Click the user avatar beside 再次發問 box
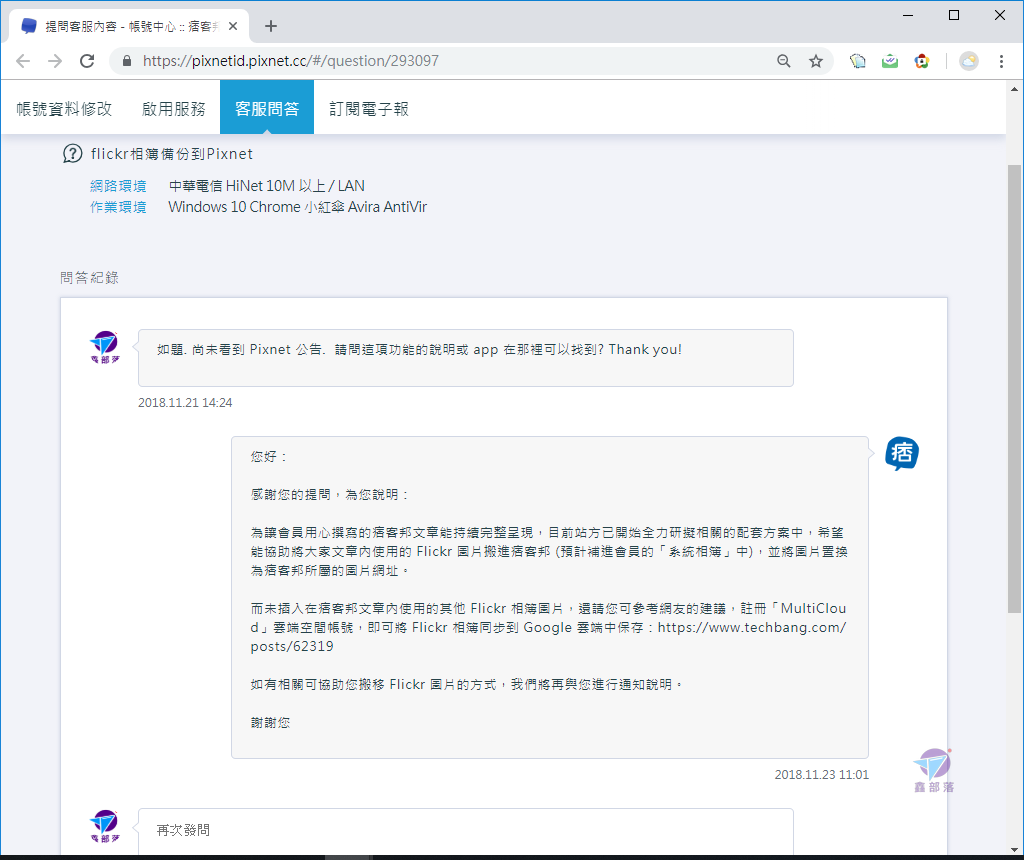The width and height of the screenshot is (1024, 860). coord(104,826)
